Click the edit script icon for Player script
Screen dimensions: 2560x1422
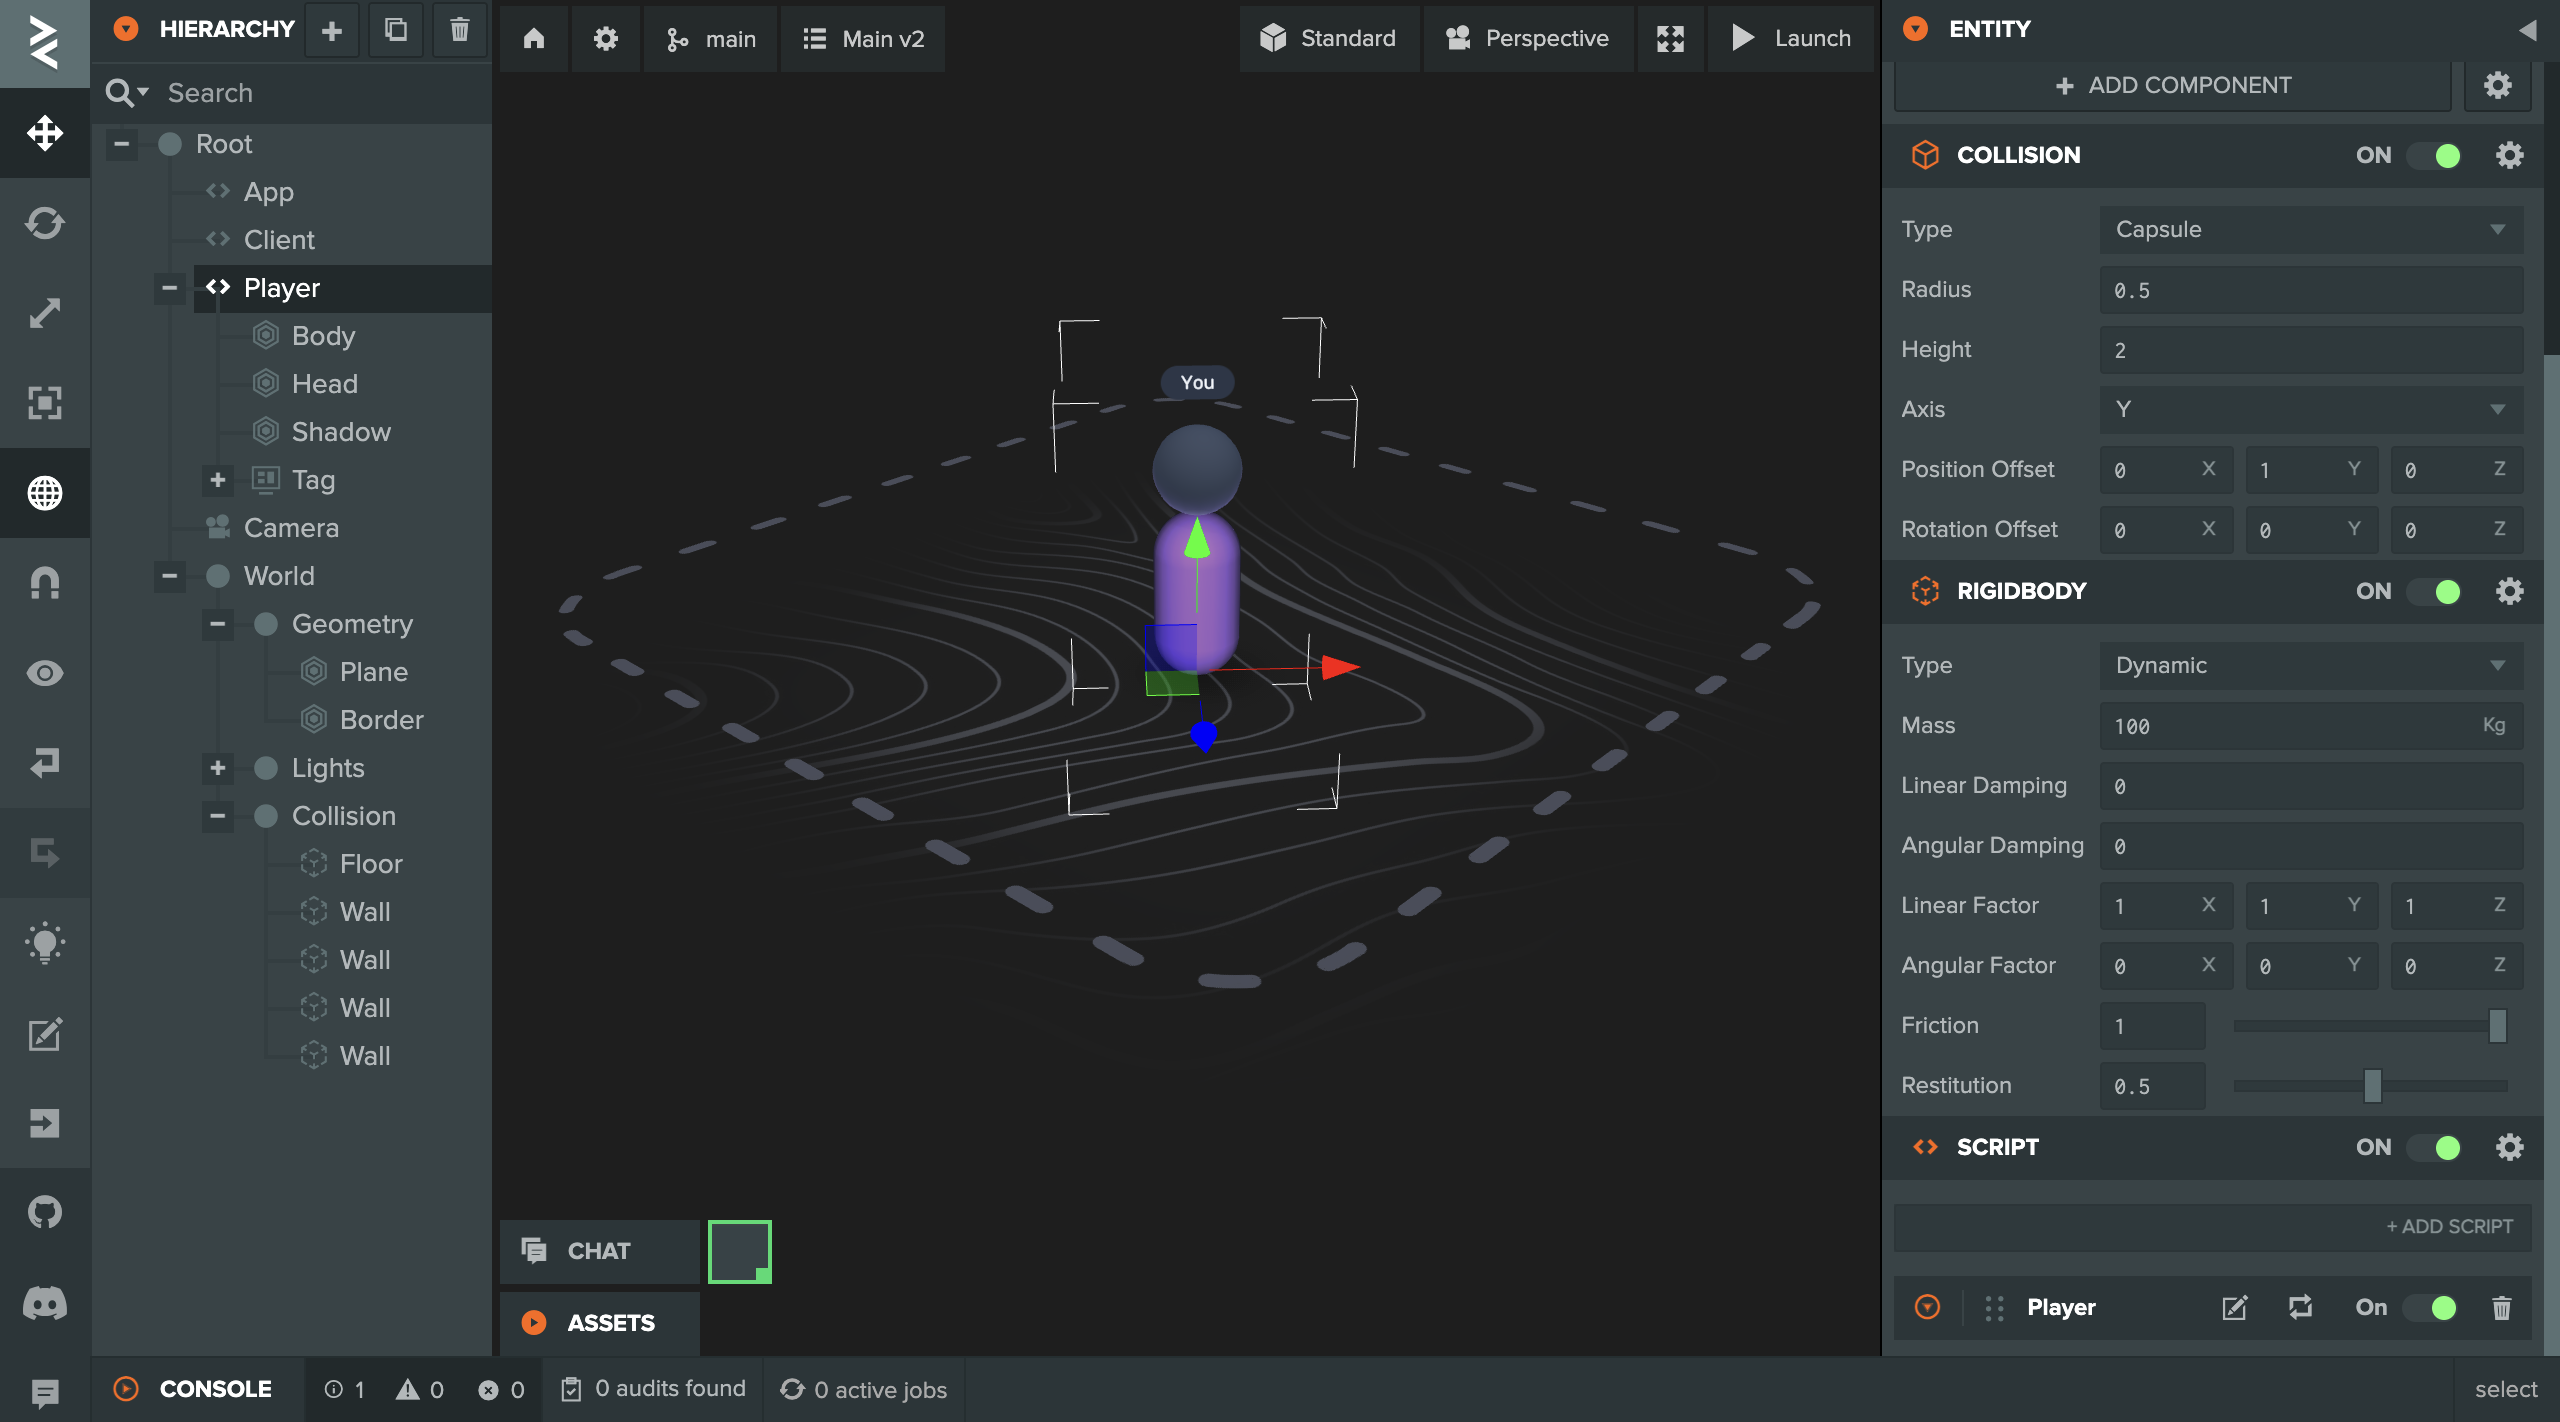tap(2234, 1307)
